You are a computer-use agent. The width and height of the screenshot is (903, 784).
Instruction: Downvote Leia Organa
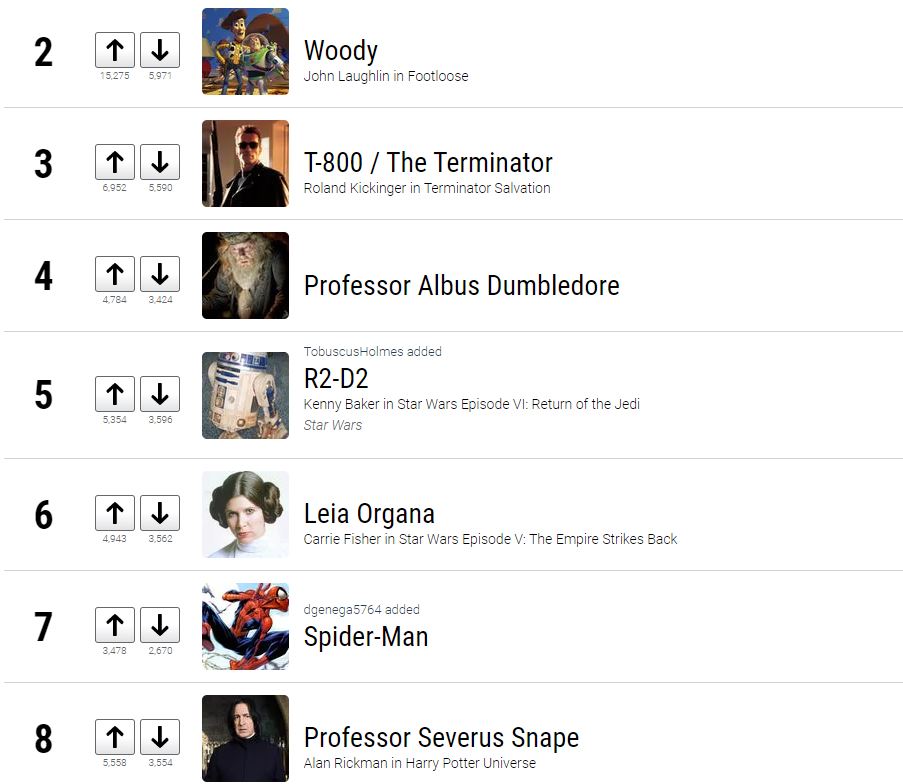(160, 513)
